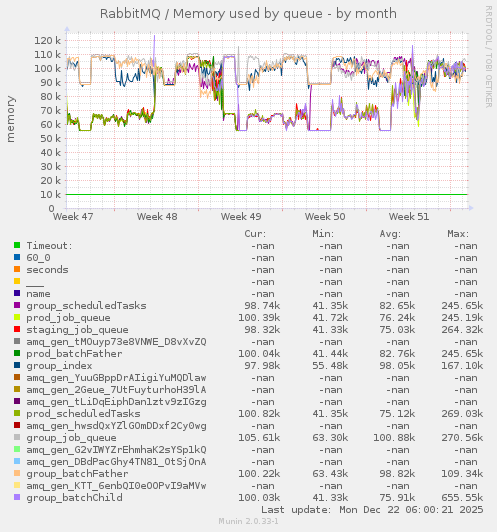Click the olive prod_scheduledTasks legend swatch
The image size is (497, 532).
click(17, 413)
